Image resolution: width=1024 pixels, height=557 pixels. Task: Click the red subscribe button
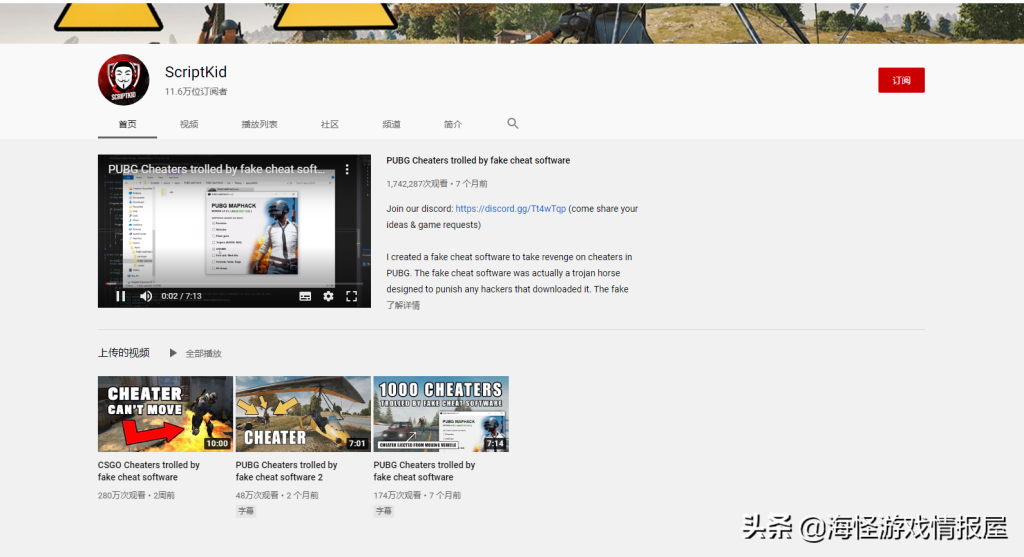[x=901, y=80]
